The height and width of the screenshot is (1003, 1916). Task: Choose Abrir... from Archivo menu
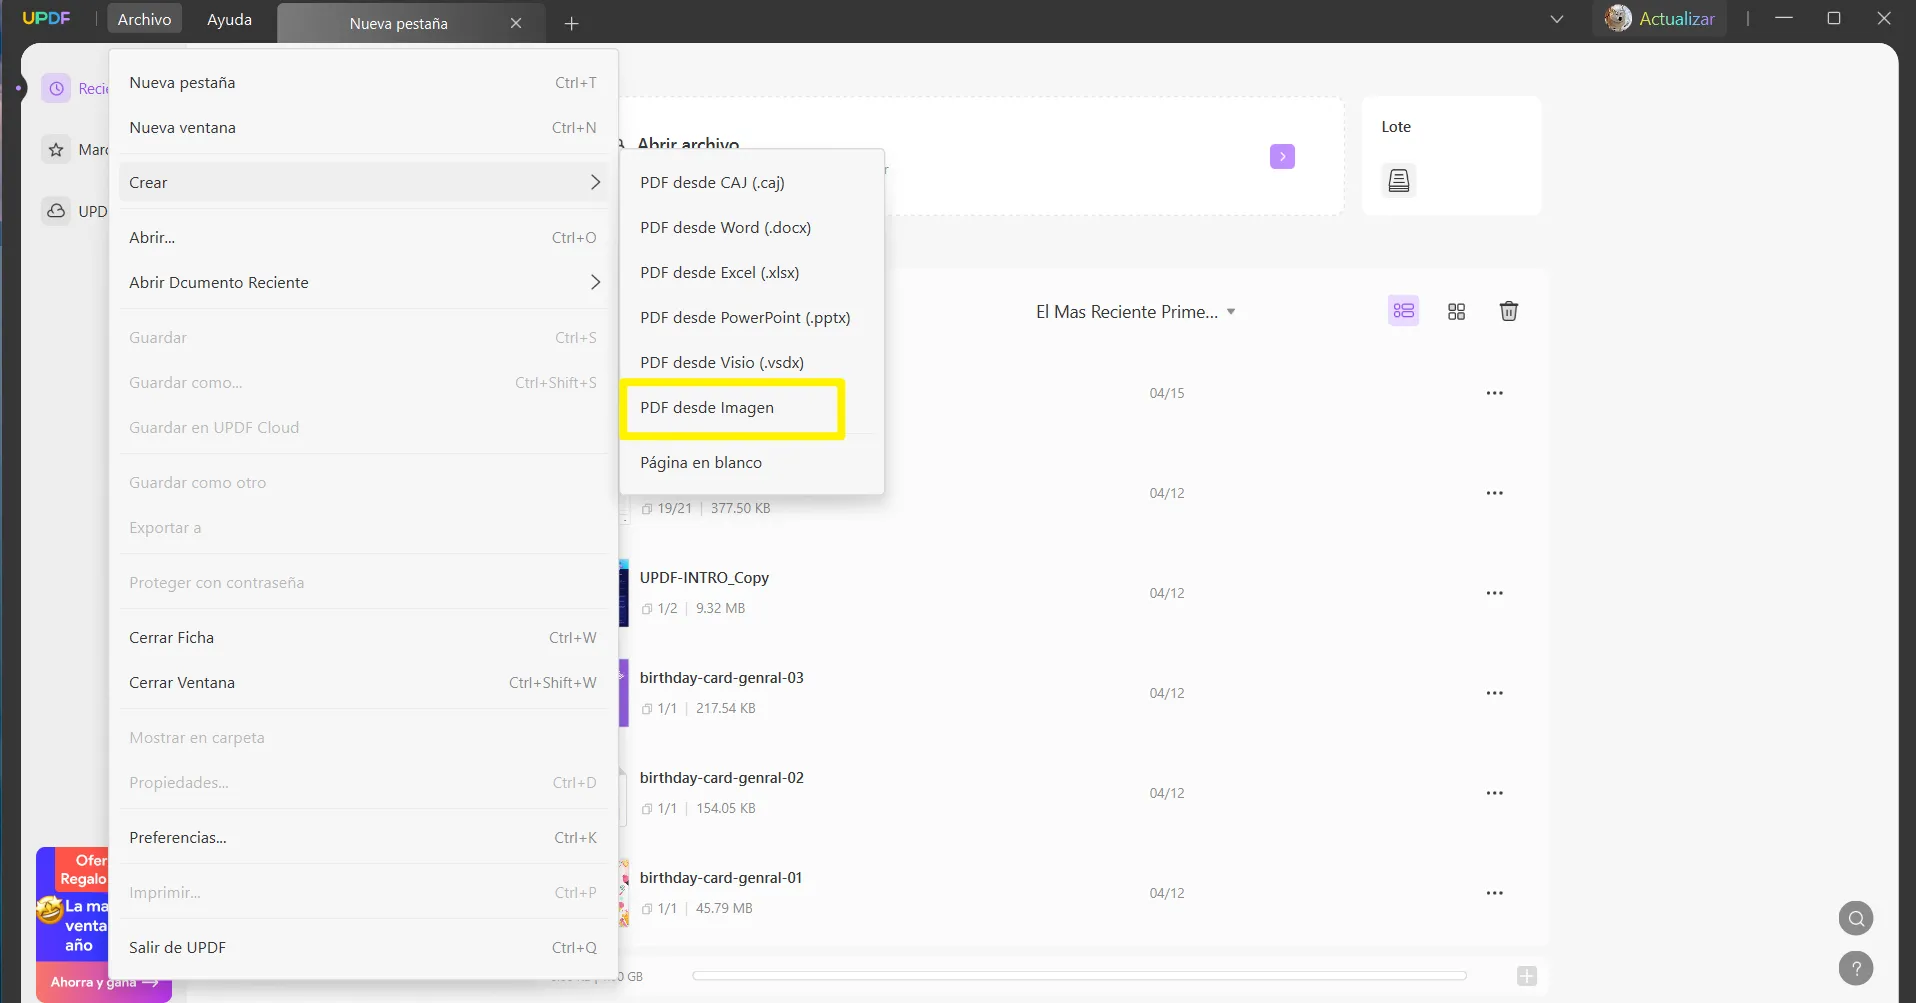click(x=363, y=238)
